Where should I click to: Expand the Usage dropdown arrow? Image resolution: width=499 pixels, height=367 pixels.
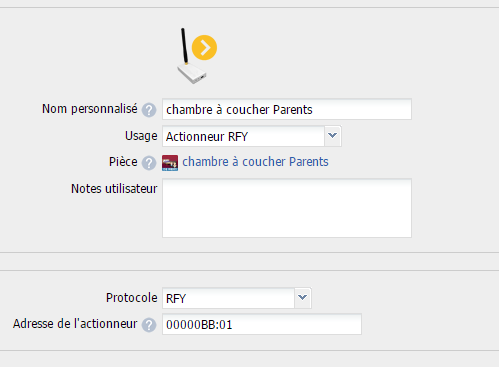click(x=332, y=136)
